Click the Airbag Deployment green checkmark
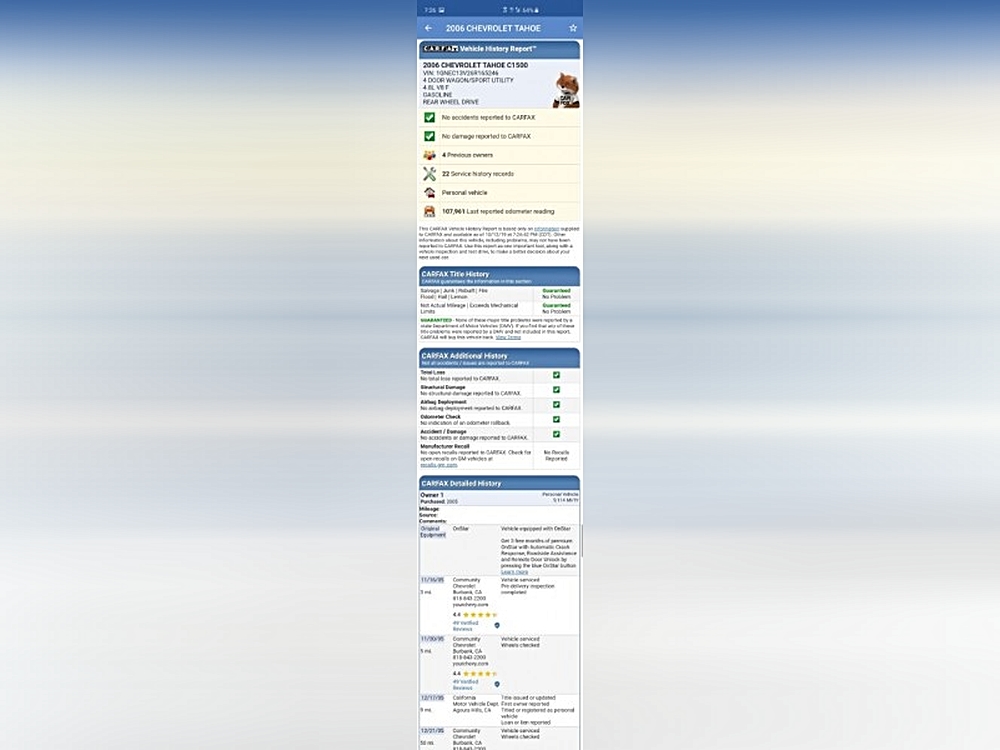Viewport: 1000px width, 750px height. click(556, 405)
